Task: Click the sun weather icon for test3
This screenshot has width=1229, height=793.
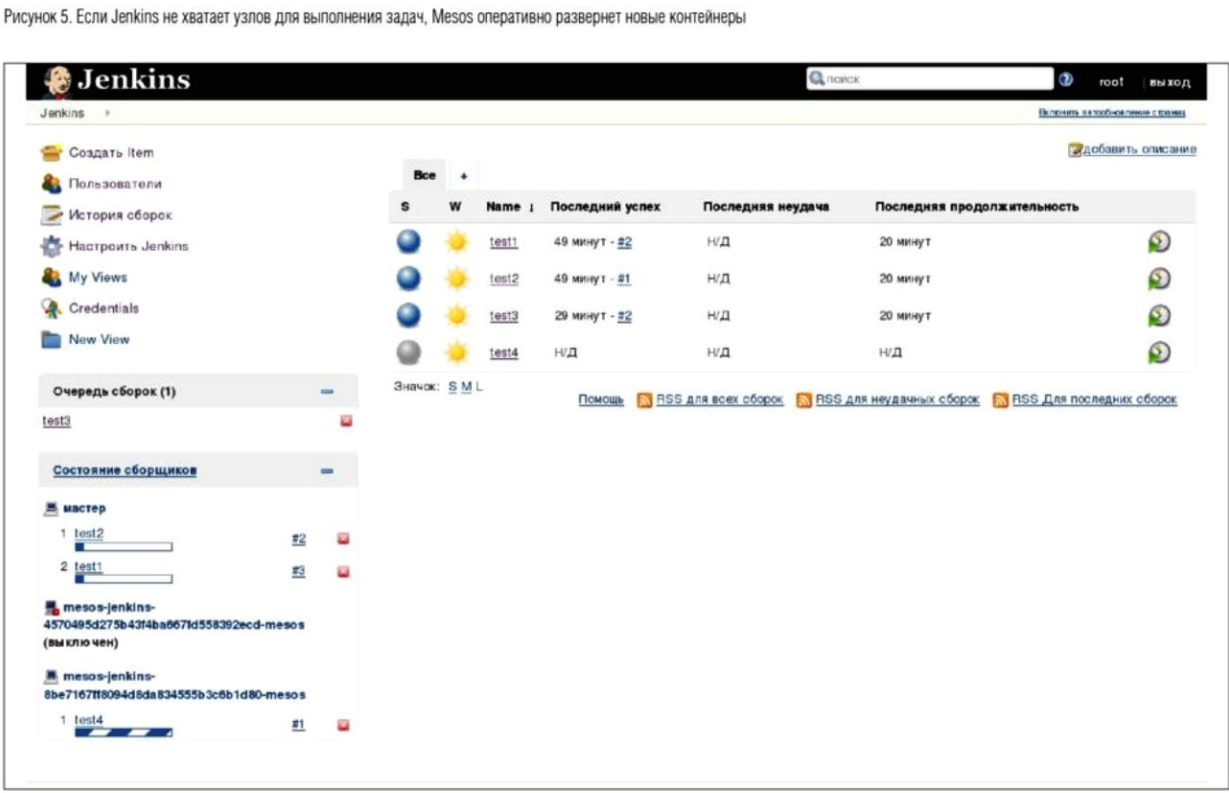Action: click(456, 316)
